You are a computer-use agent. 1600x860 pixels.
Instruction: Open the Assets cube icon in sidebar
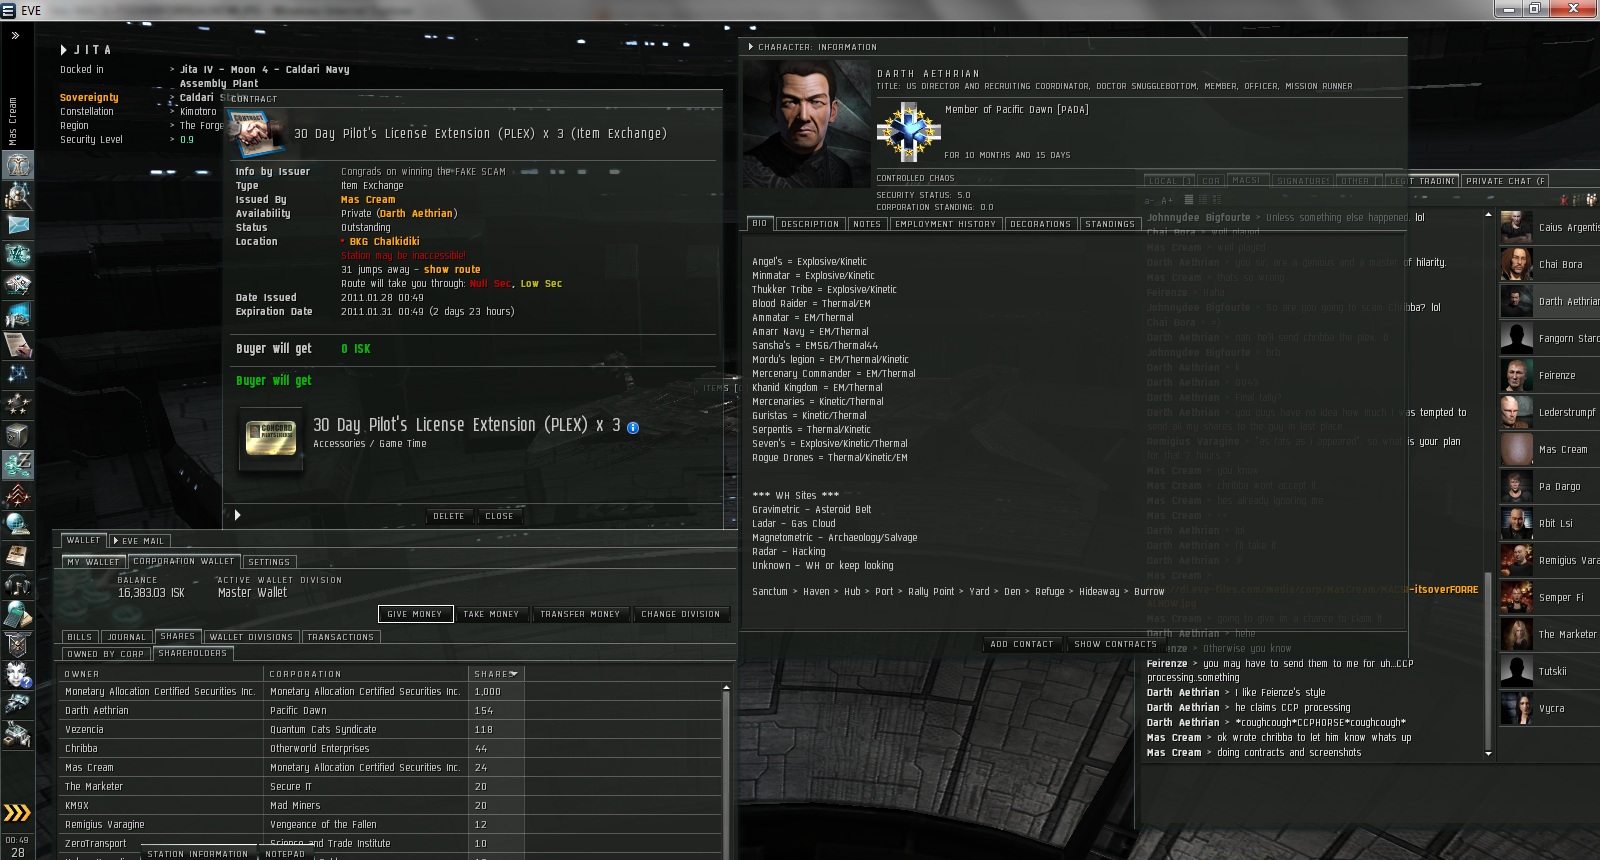tap(18, 435)
